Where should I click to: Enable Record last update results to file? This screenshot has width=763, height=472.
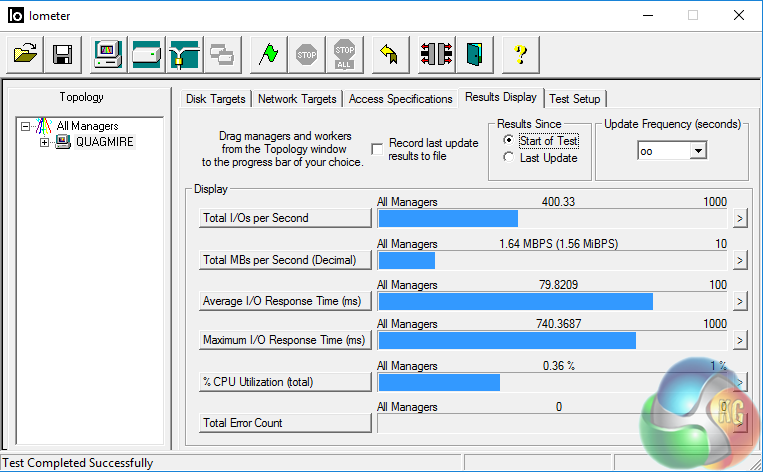coord(377,149)
